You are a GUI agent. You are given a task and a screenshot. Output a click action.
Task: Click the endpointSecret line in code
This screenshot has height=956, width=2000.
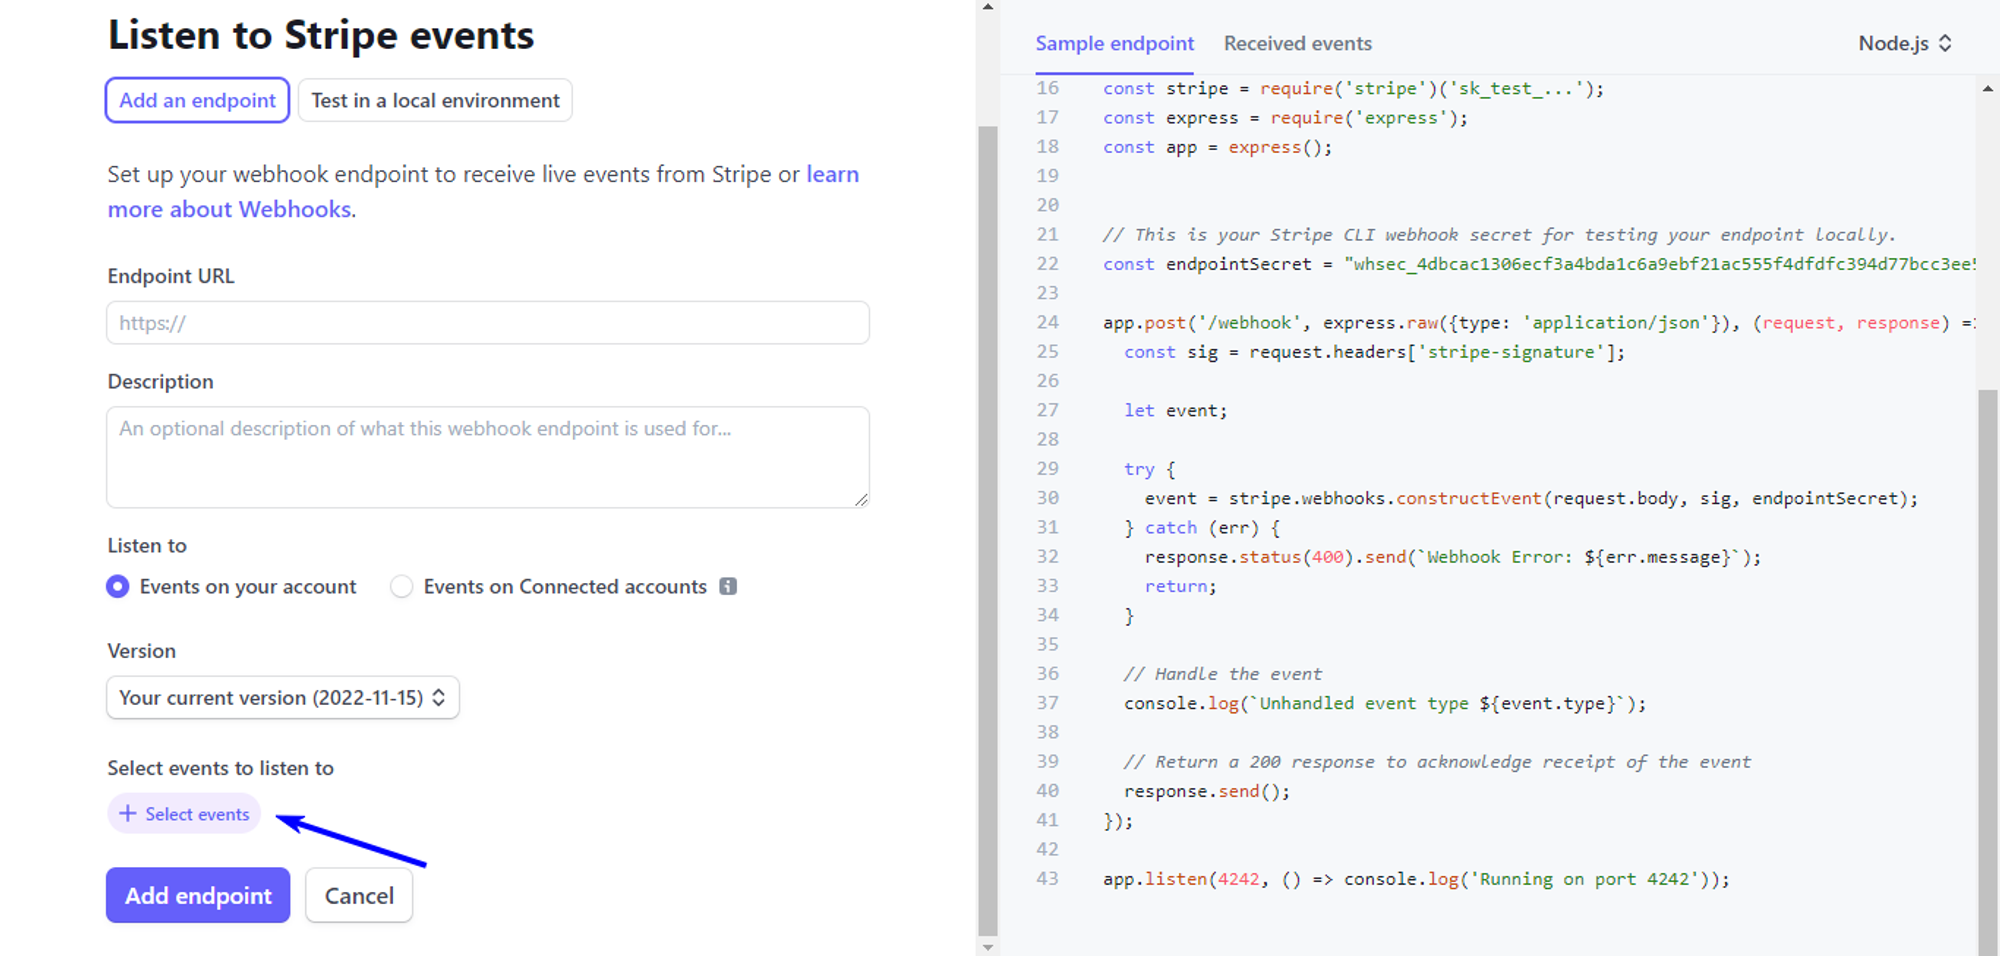coord(1539,264)
